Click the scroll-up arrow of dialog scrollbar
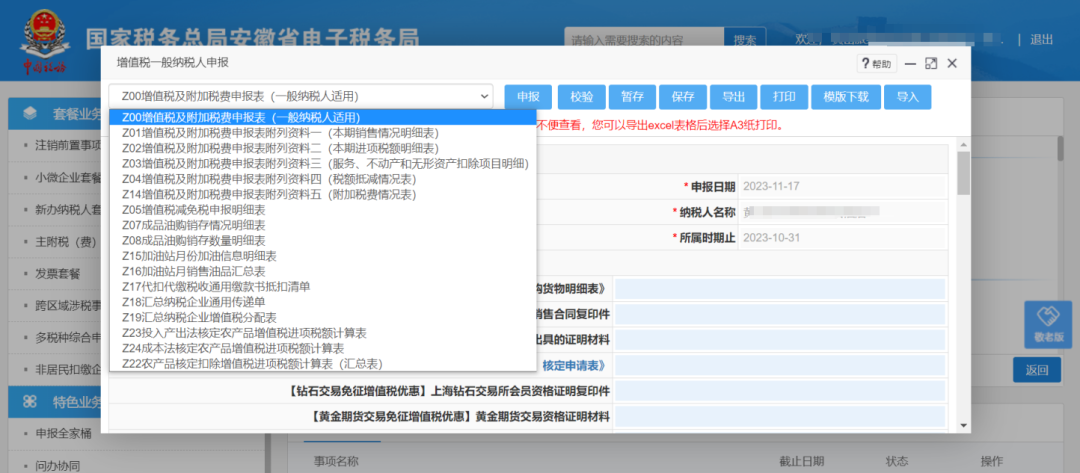This screenshot has height=473, width=1080. point(963,145)
